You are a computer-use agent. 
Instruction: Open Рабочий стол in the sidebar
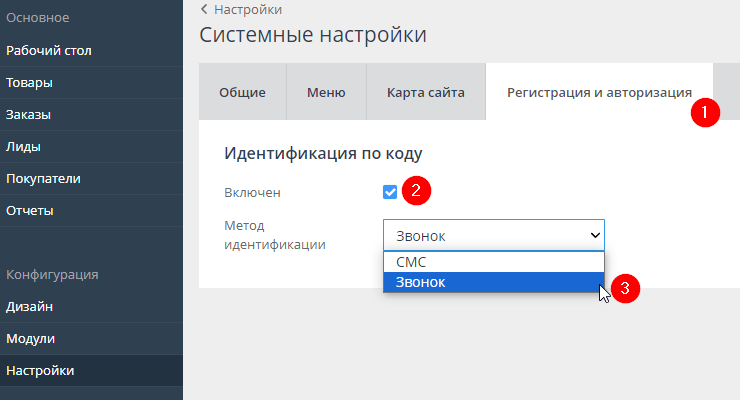click(x=50, y=50)
